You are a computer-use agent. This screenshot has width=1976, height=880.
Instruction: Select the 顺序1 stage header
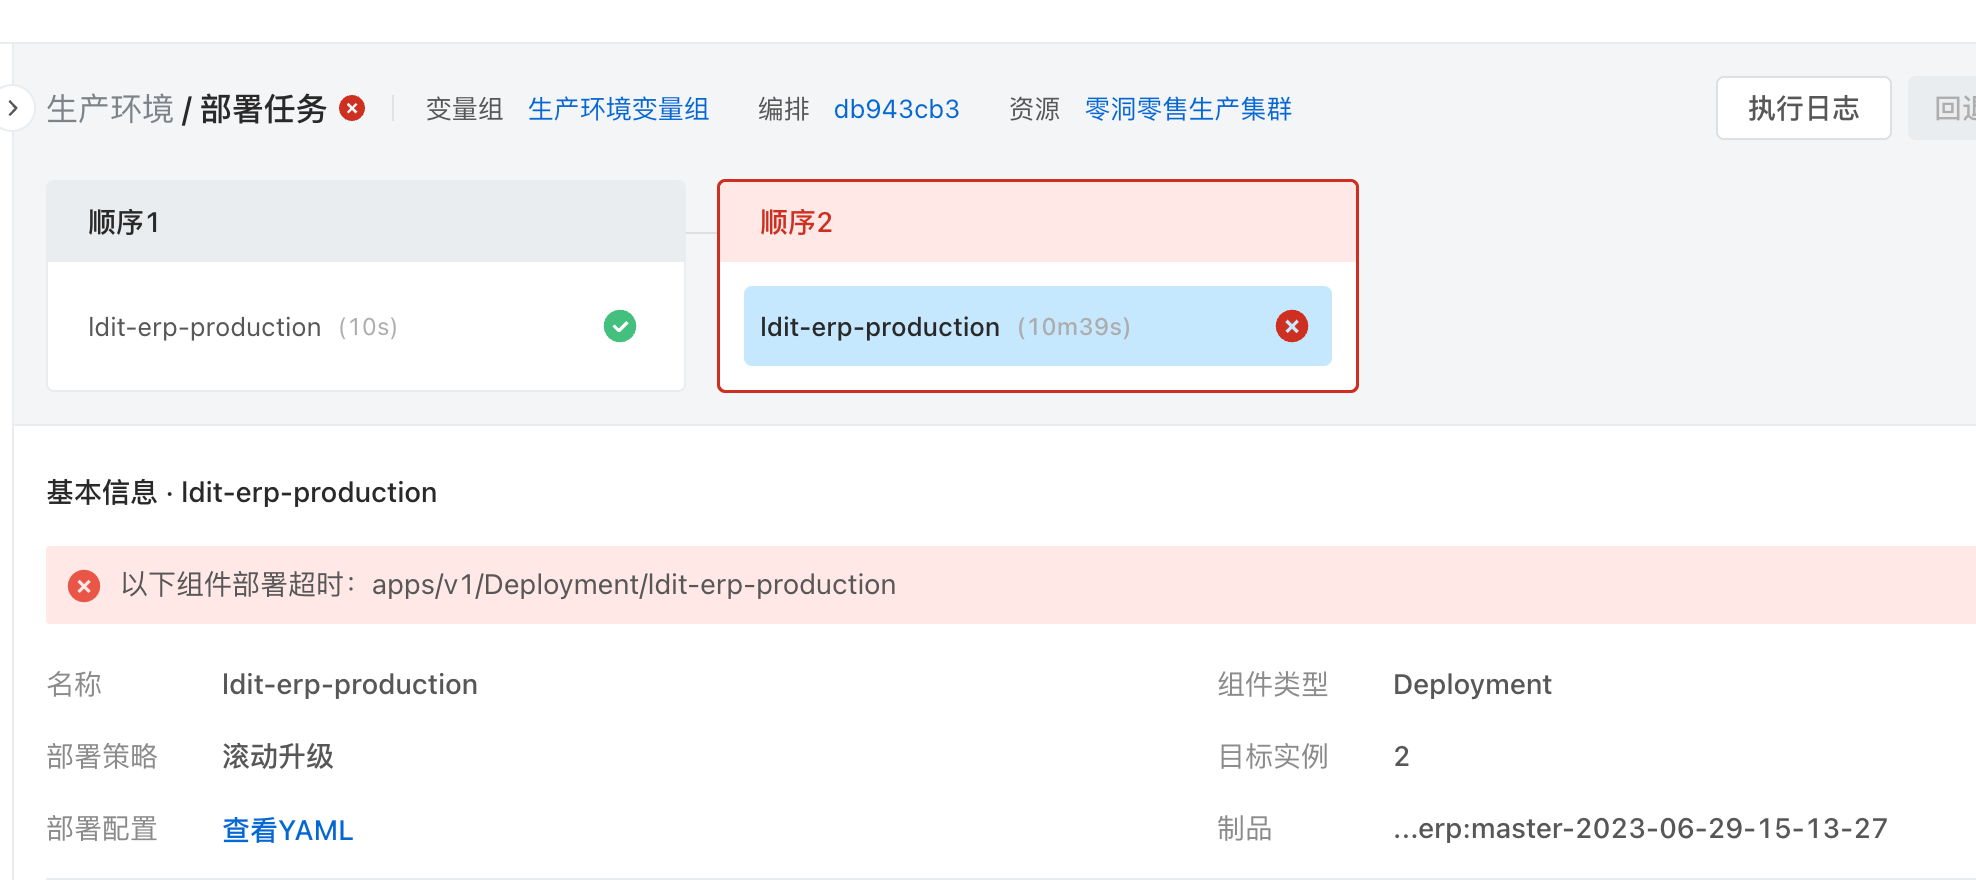pyautogui.click(x=366, y=222)
